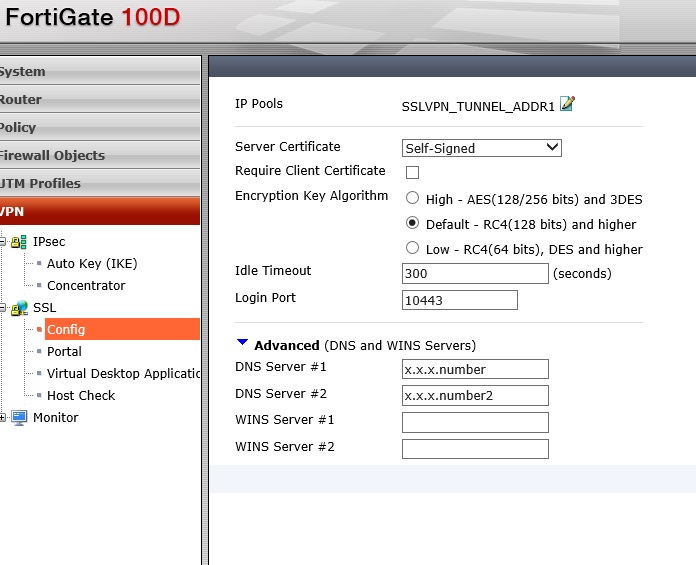Click the WINS Server #1 field
696x565 pixels.
(475, 422)
